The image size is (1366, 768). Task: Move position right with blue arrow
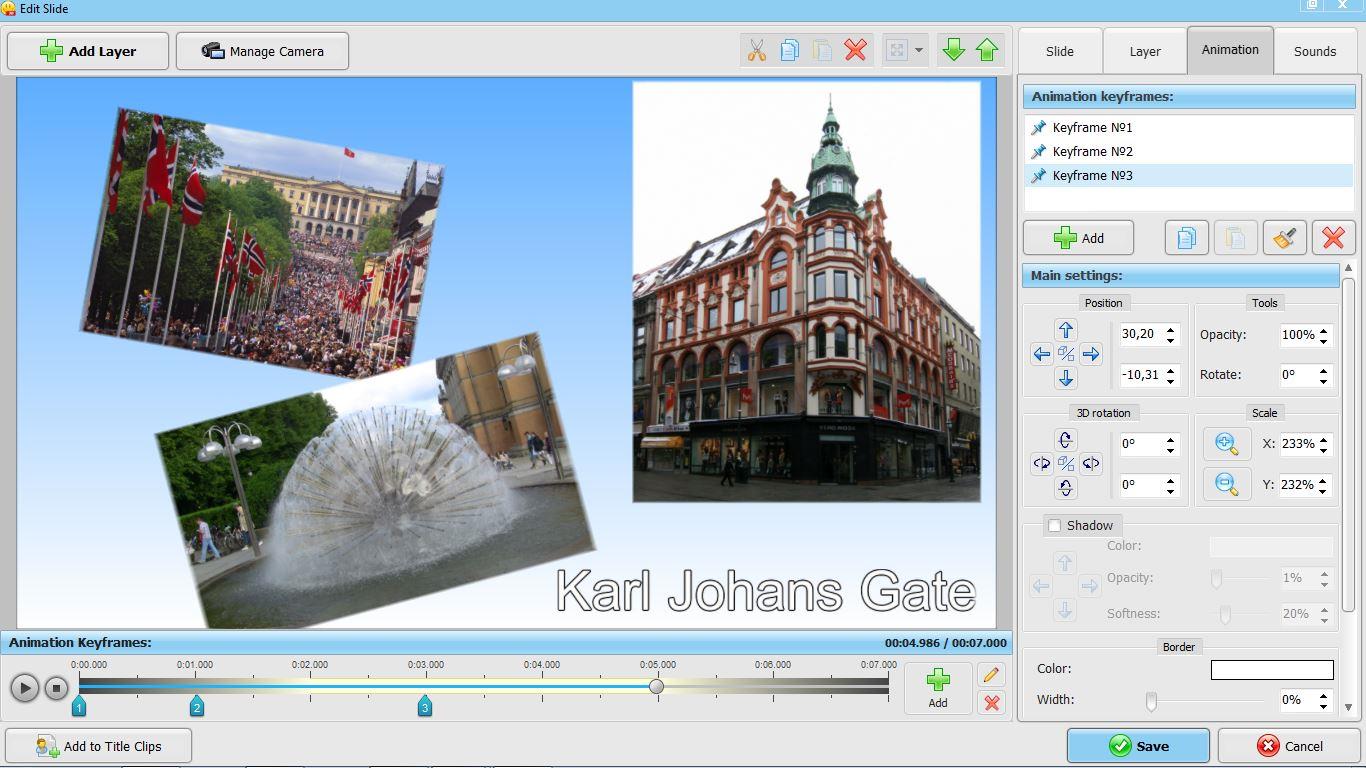pyautogui.click(x=1090, y=354)
